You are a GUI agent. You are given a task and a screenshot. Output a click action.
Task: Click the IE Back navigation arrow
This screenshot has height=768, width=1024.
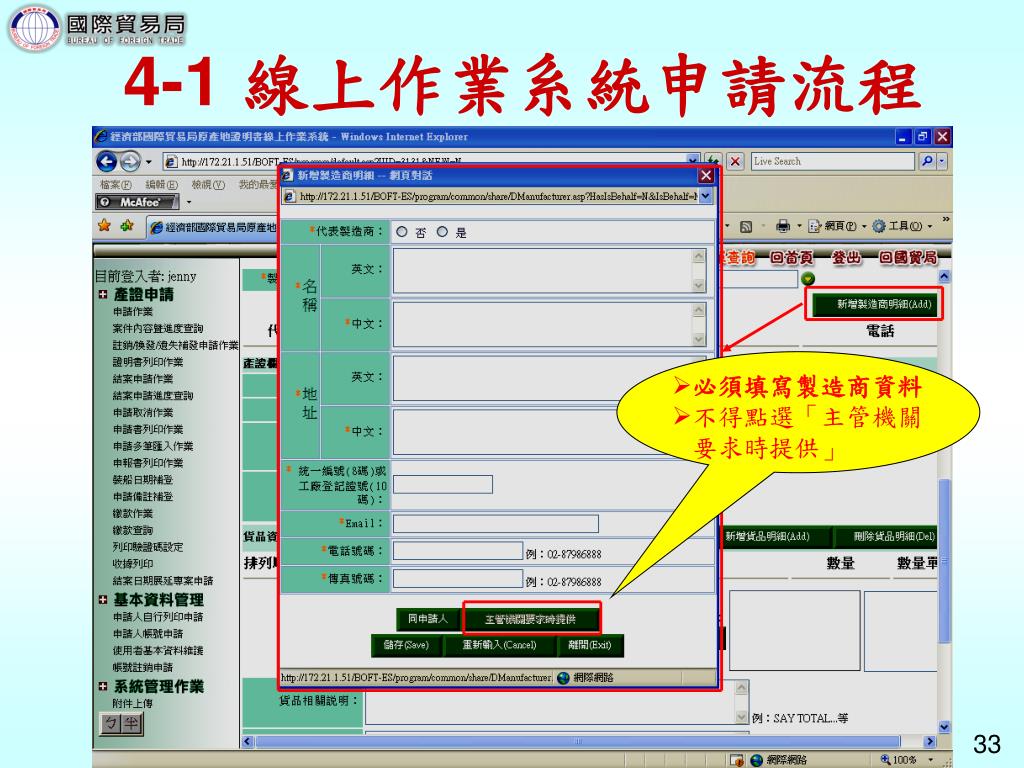click(x=106, y=161)
